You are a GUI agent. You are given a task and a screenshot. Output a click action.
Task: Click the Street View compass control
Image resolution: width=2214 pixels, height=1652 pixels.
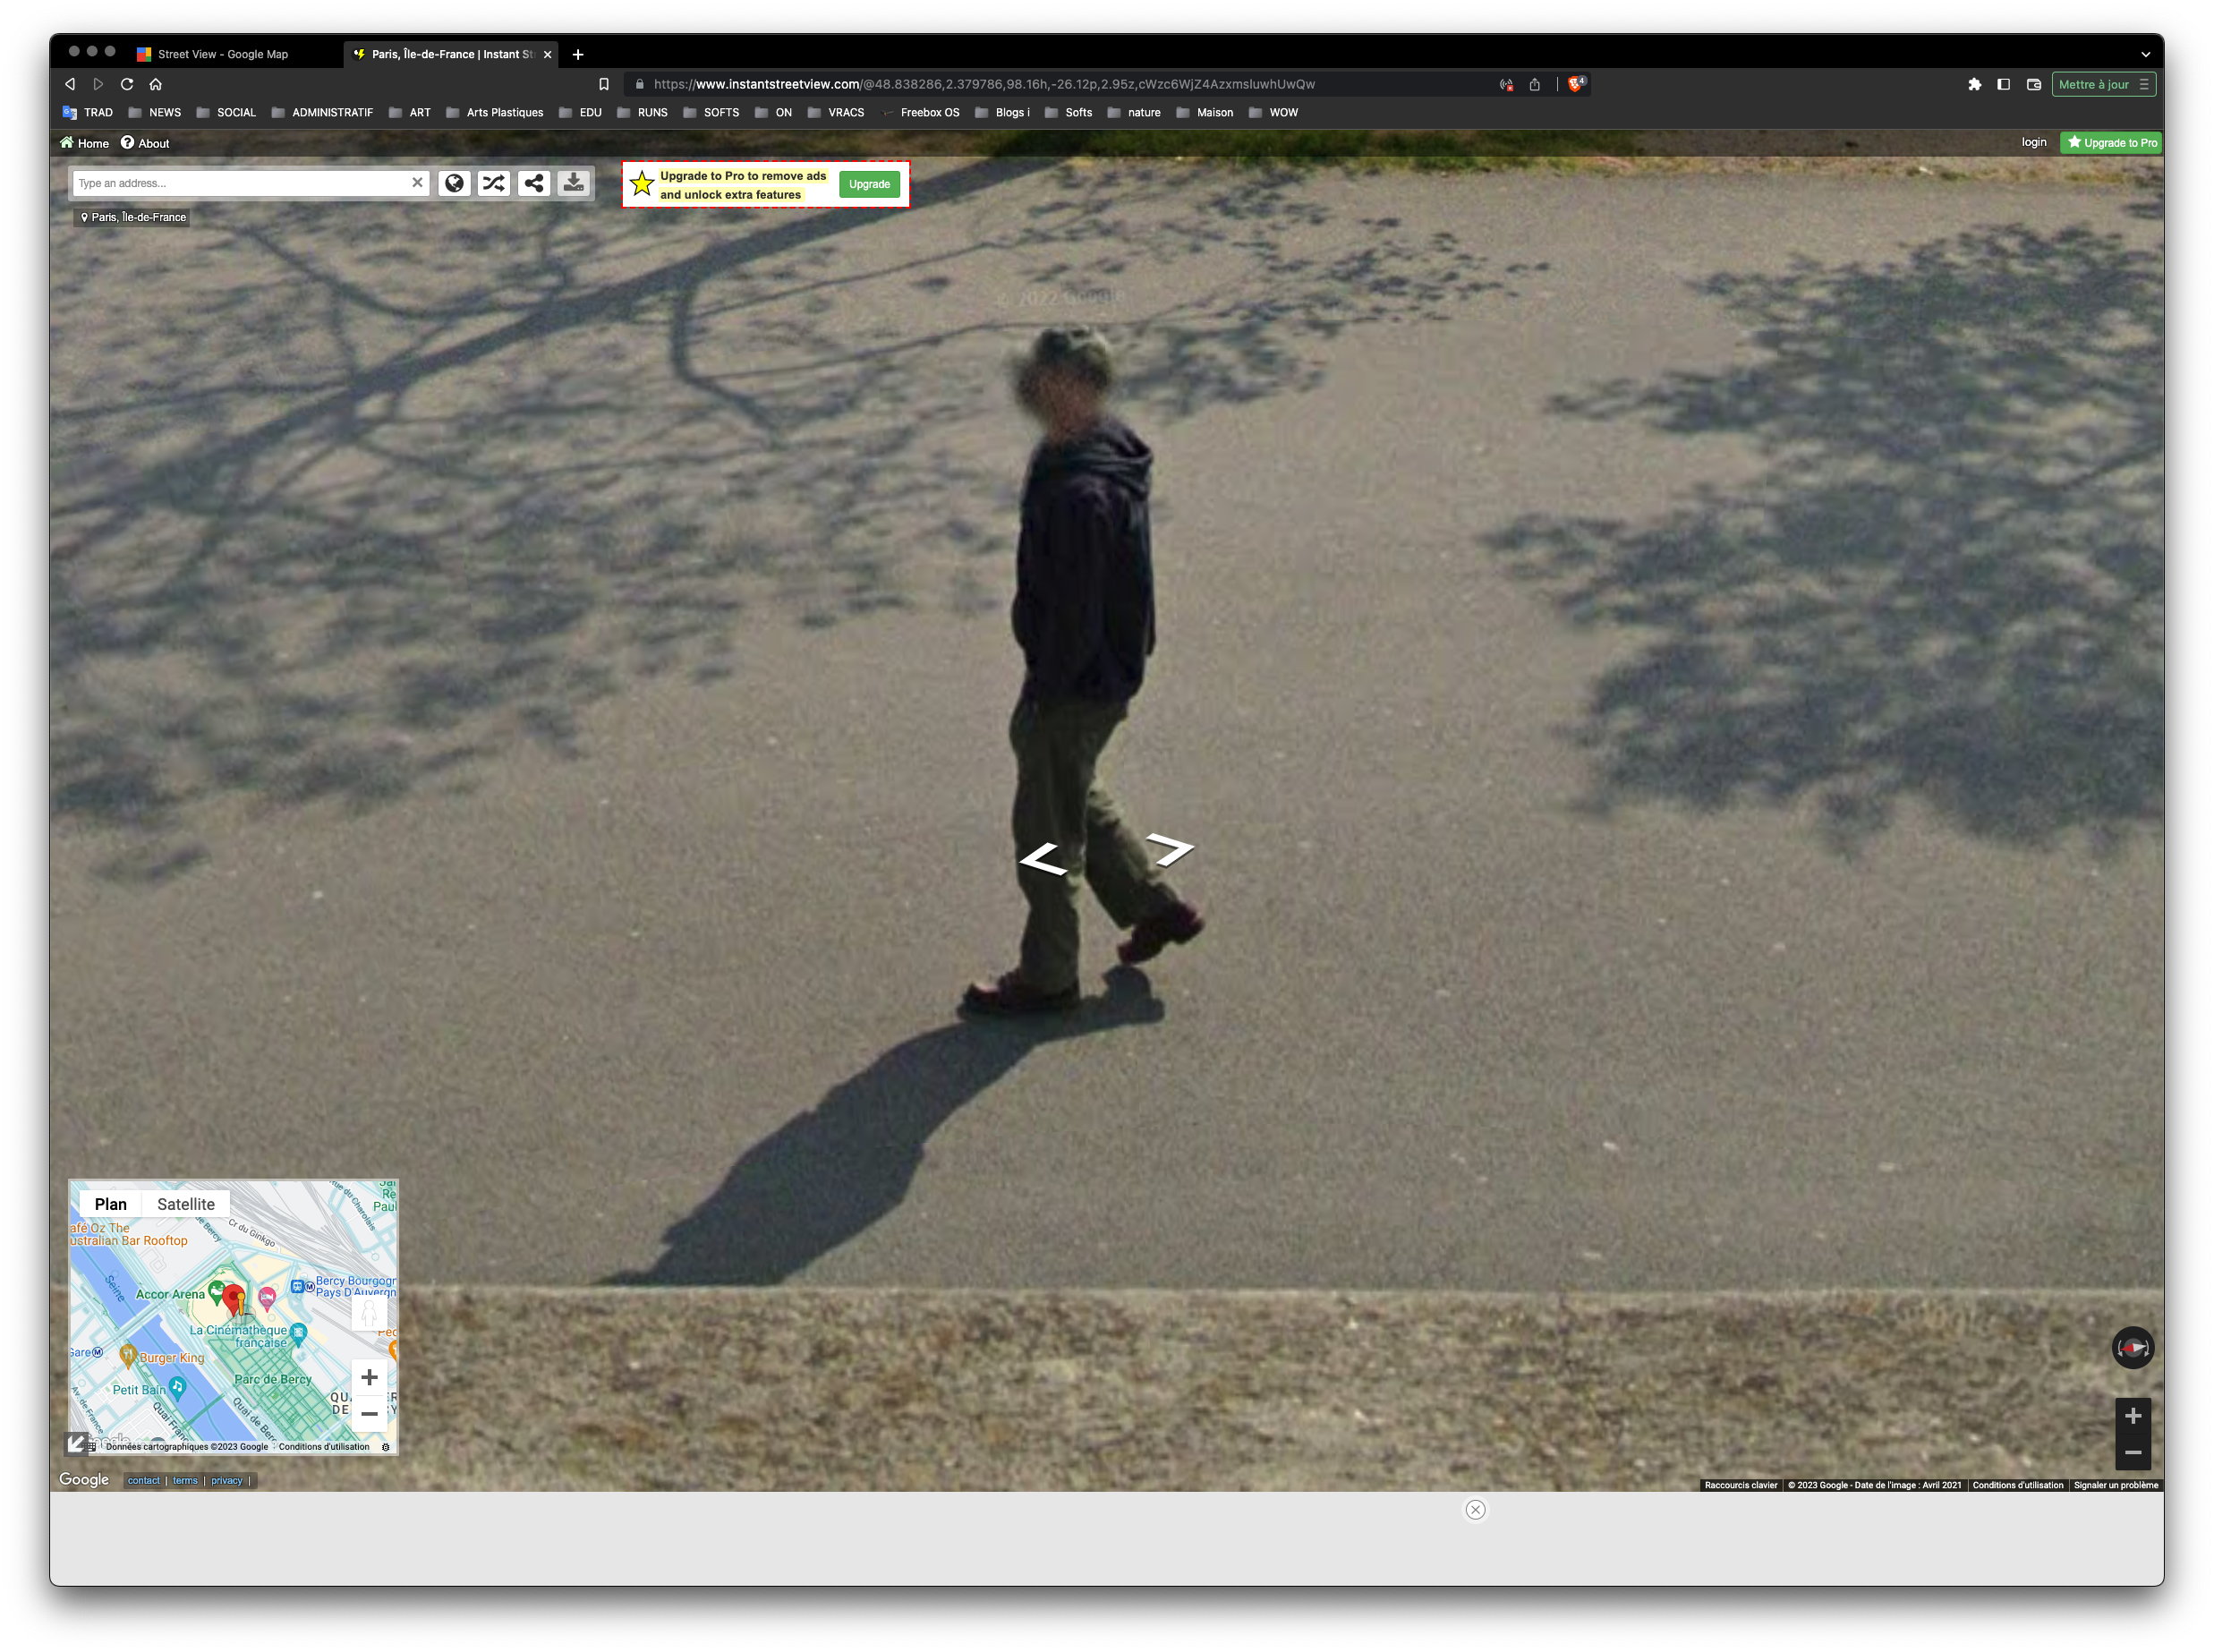[2132, 1348]
